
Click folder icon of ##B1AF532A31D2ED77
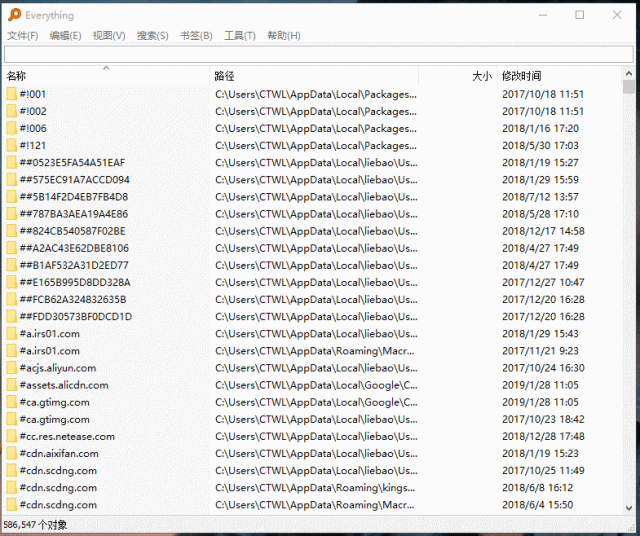point(11,265)
